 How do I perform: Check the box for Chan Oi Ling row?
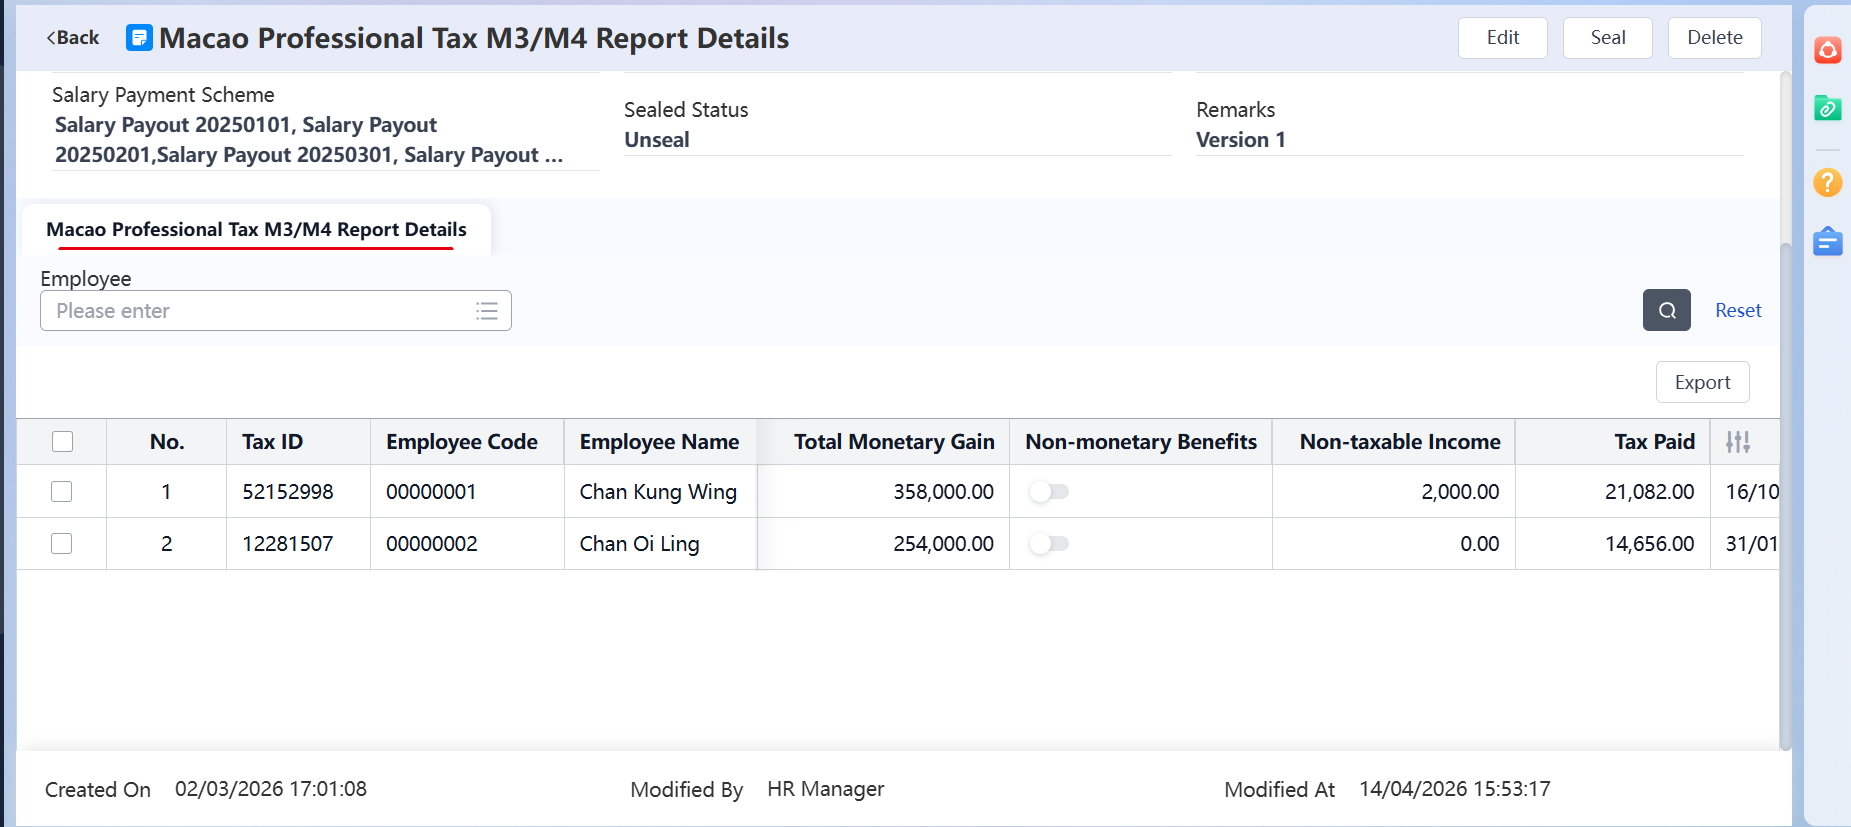62,544
